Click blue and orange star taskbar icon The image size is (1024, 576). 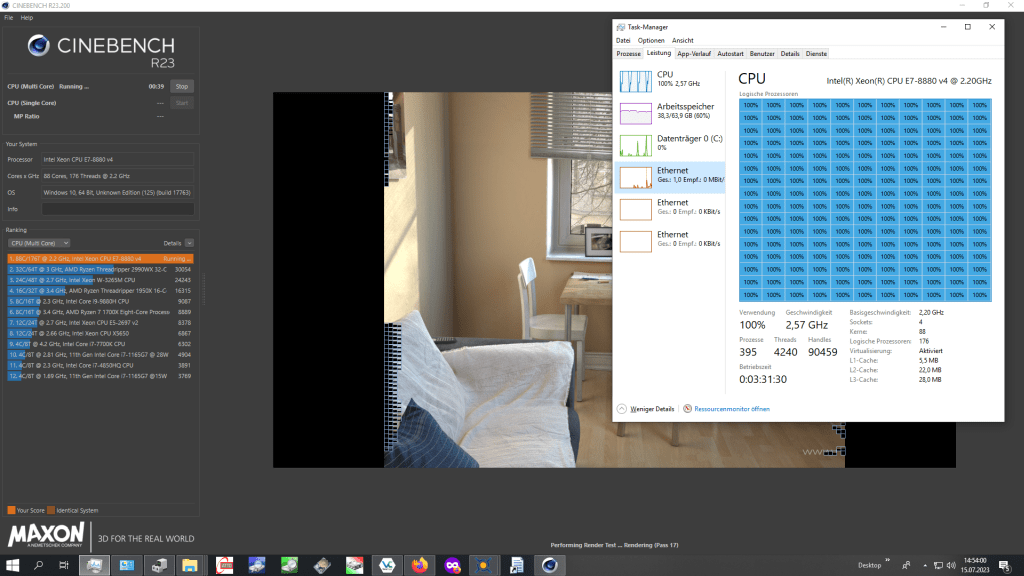pyautogui.click(x=484, y=565)
